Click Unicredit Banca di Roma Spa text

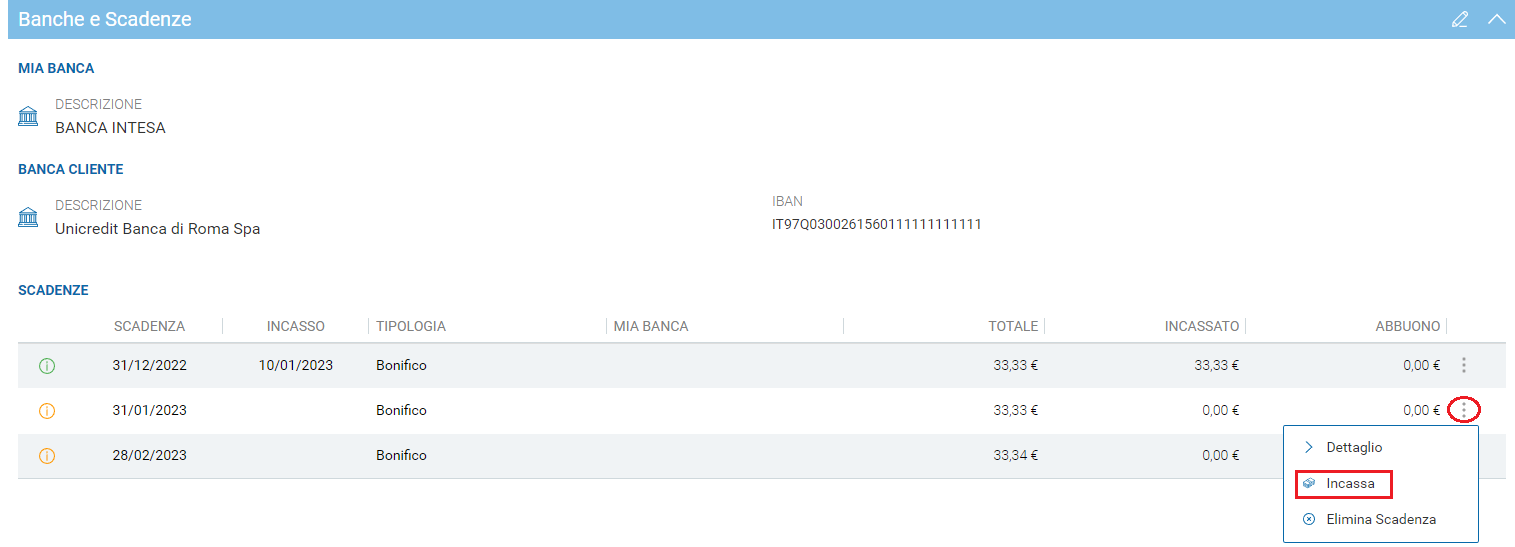click(x=157, y=229)
